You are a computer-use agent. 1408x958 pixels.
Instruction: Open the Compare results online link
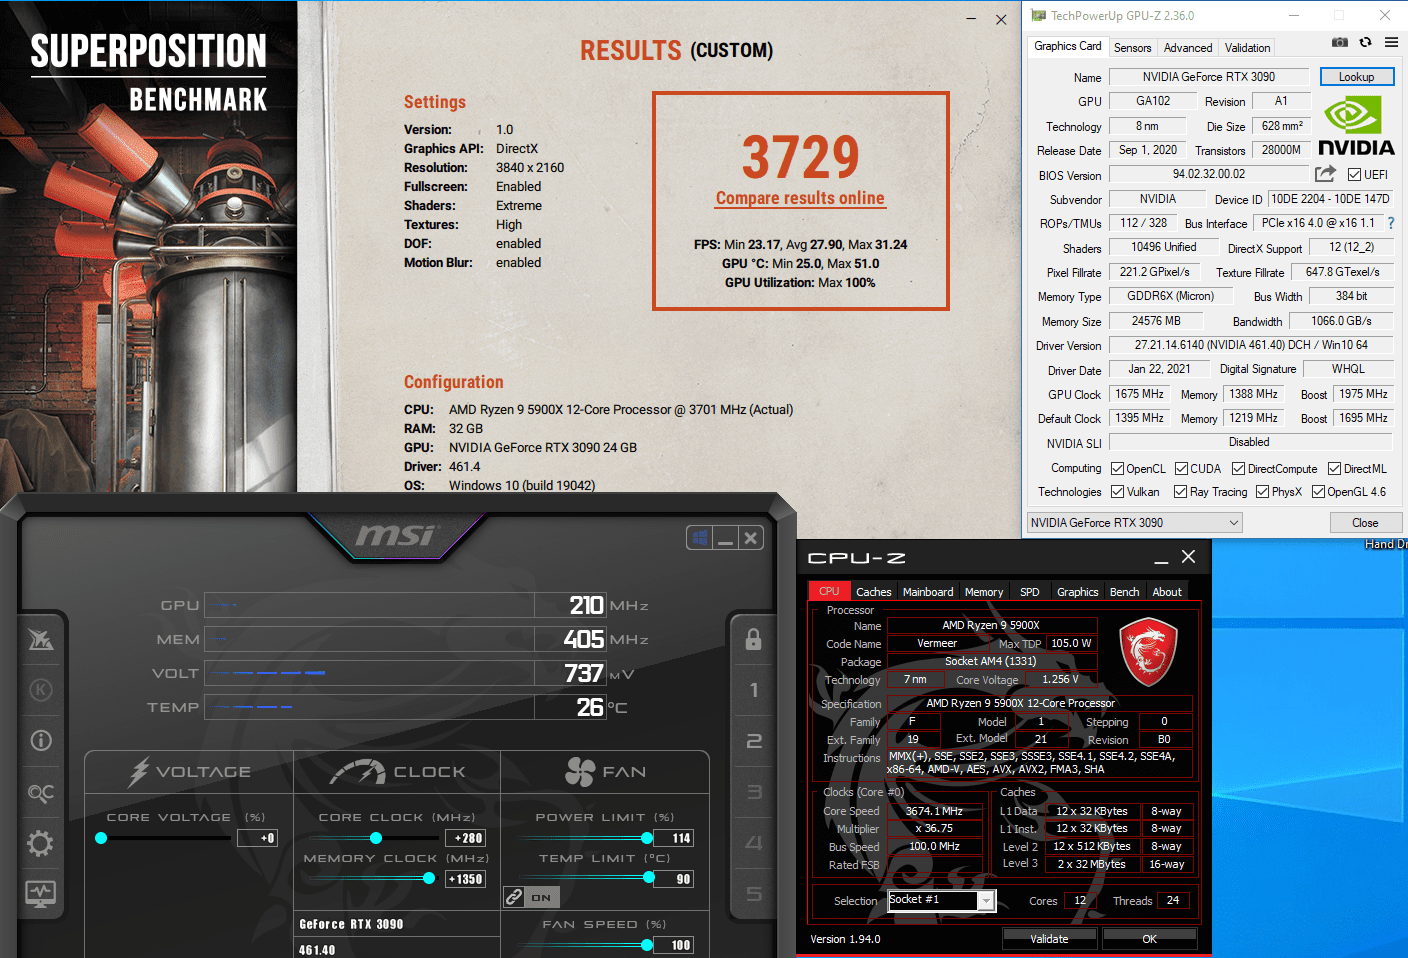800,198
